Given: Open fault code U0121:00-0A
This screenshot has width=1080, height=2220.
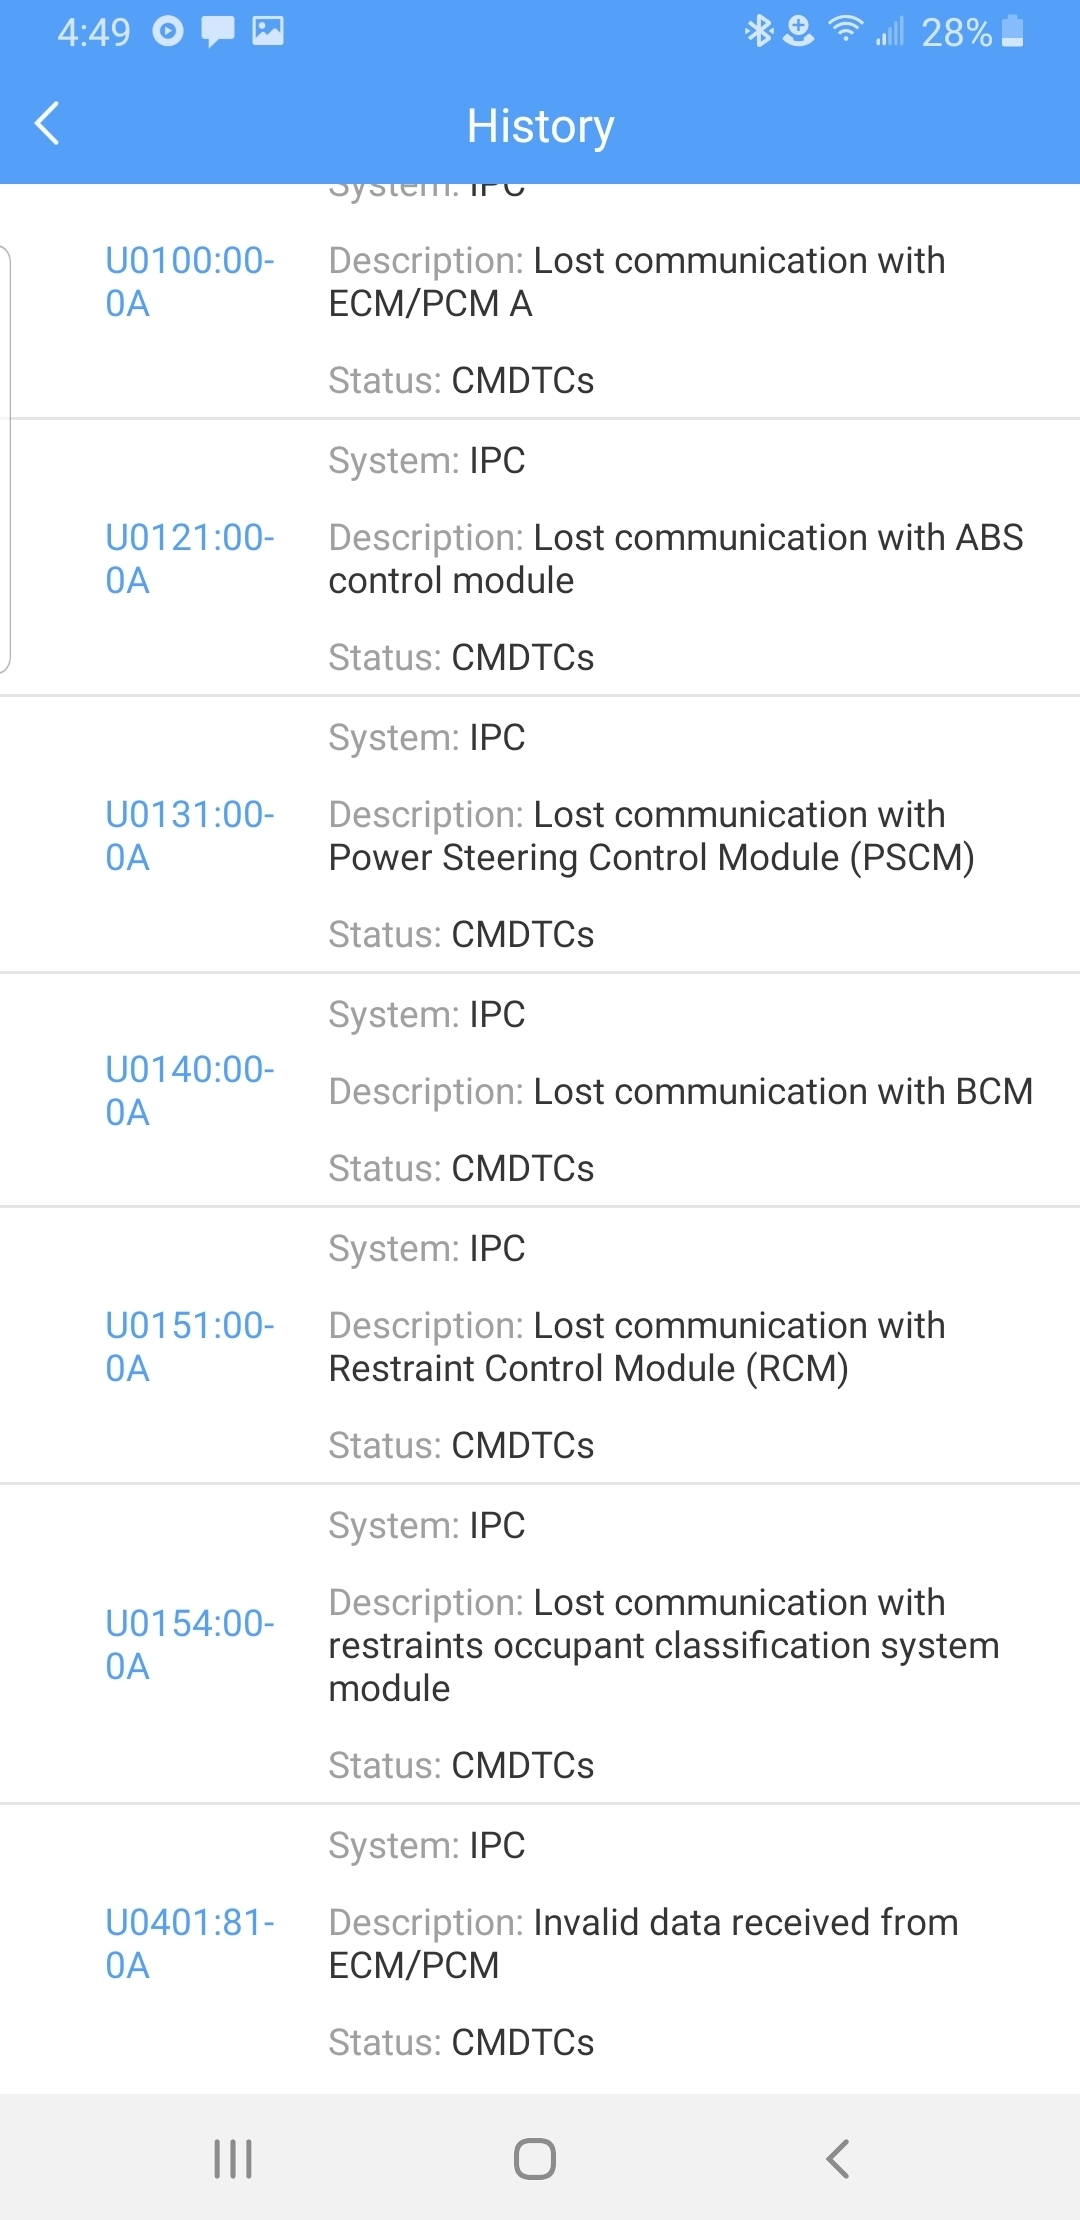Looking at the screenshot, I should [189, 559].
